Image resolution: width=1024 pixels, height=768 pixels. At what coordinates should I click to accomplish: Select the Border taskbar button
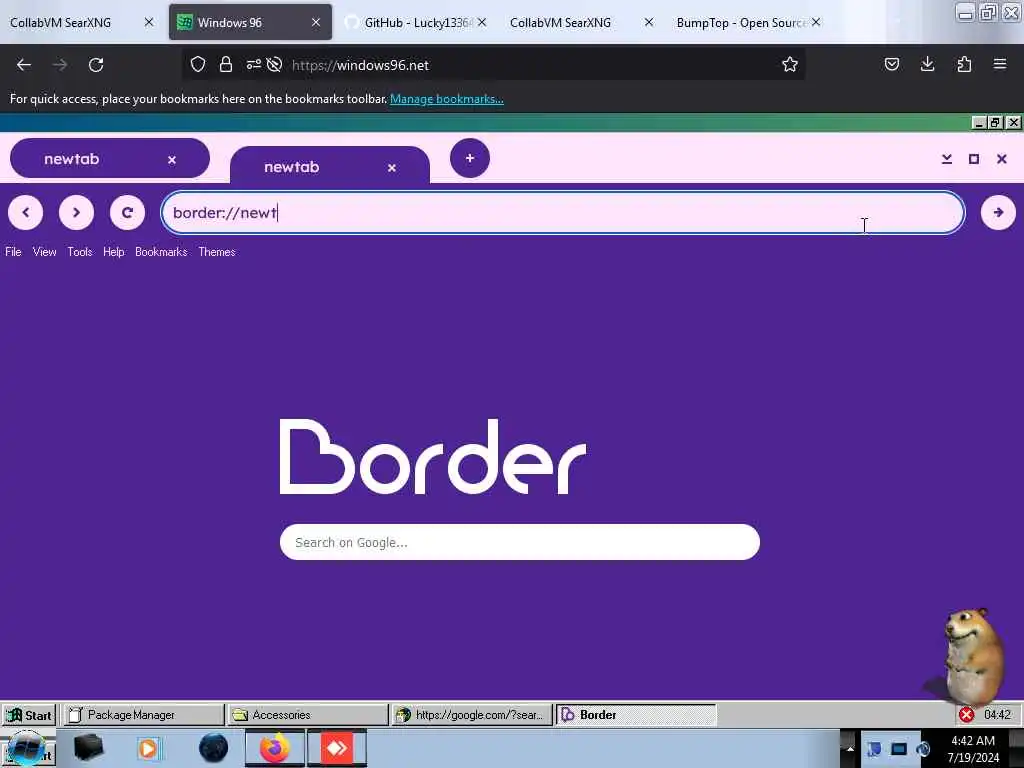pos(635,715)
